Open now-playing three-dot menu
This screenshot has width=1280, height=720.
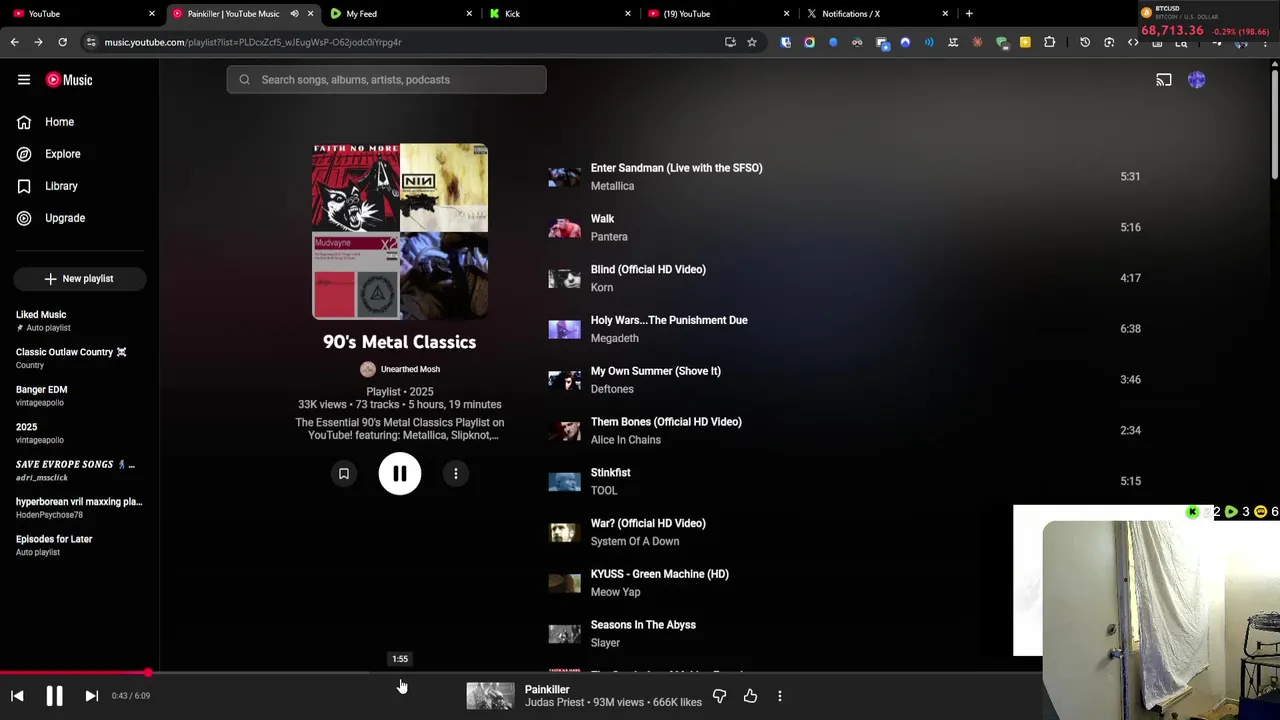pyautogui.click(x=780, y=696)
